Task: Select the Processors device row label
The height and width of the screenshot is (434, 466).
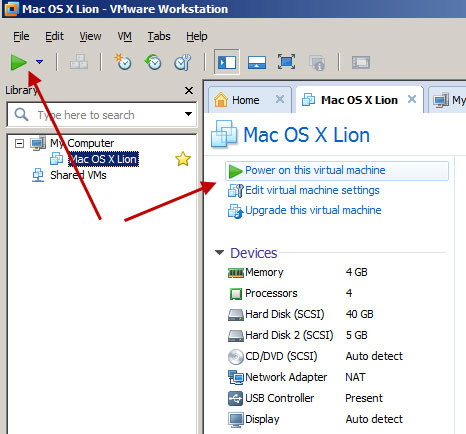Action: 271,293
